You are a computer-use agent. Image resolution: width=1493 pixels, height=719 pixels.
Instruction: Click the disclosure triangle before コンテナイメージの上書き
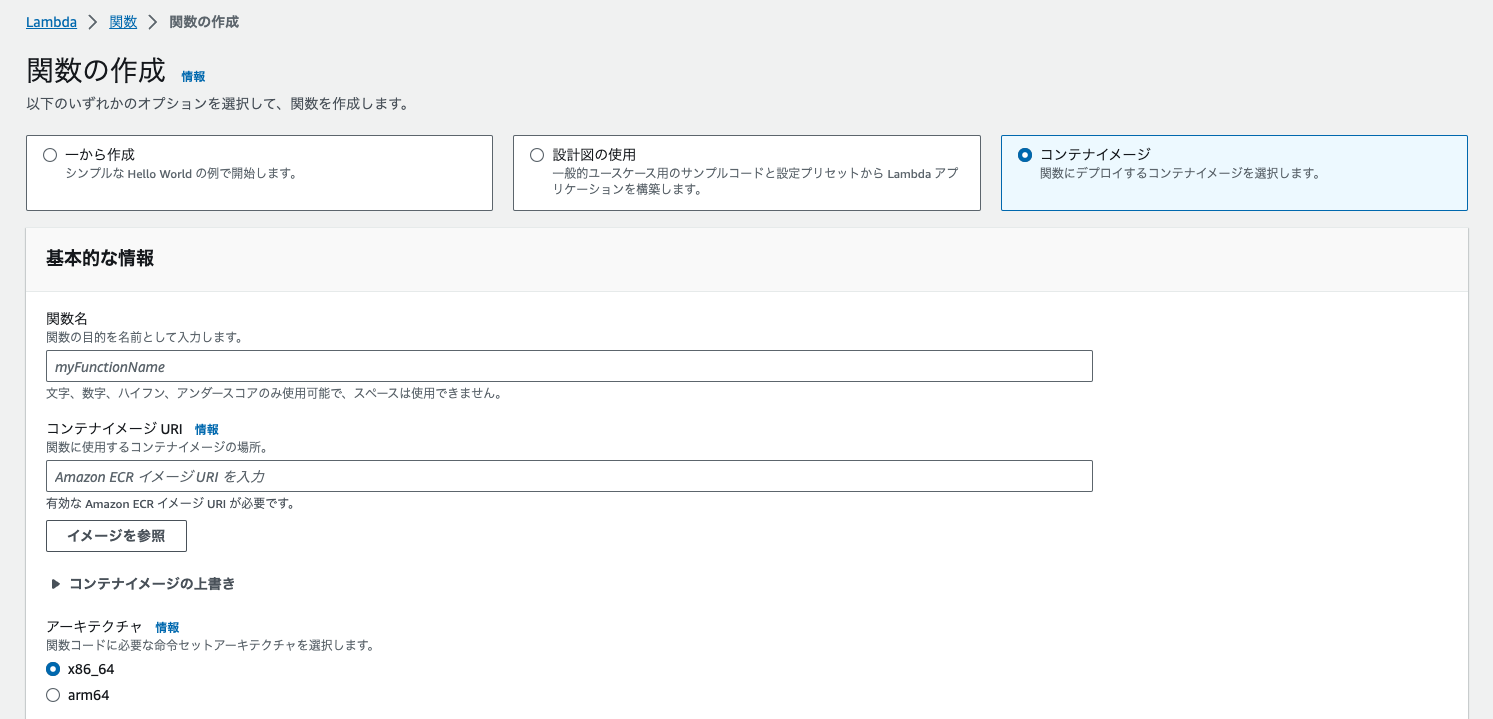(54, 583)
